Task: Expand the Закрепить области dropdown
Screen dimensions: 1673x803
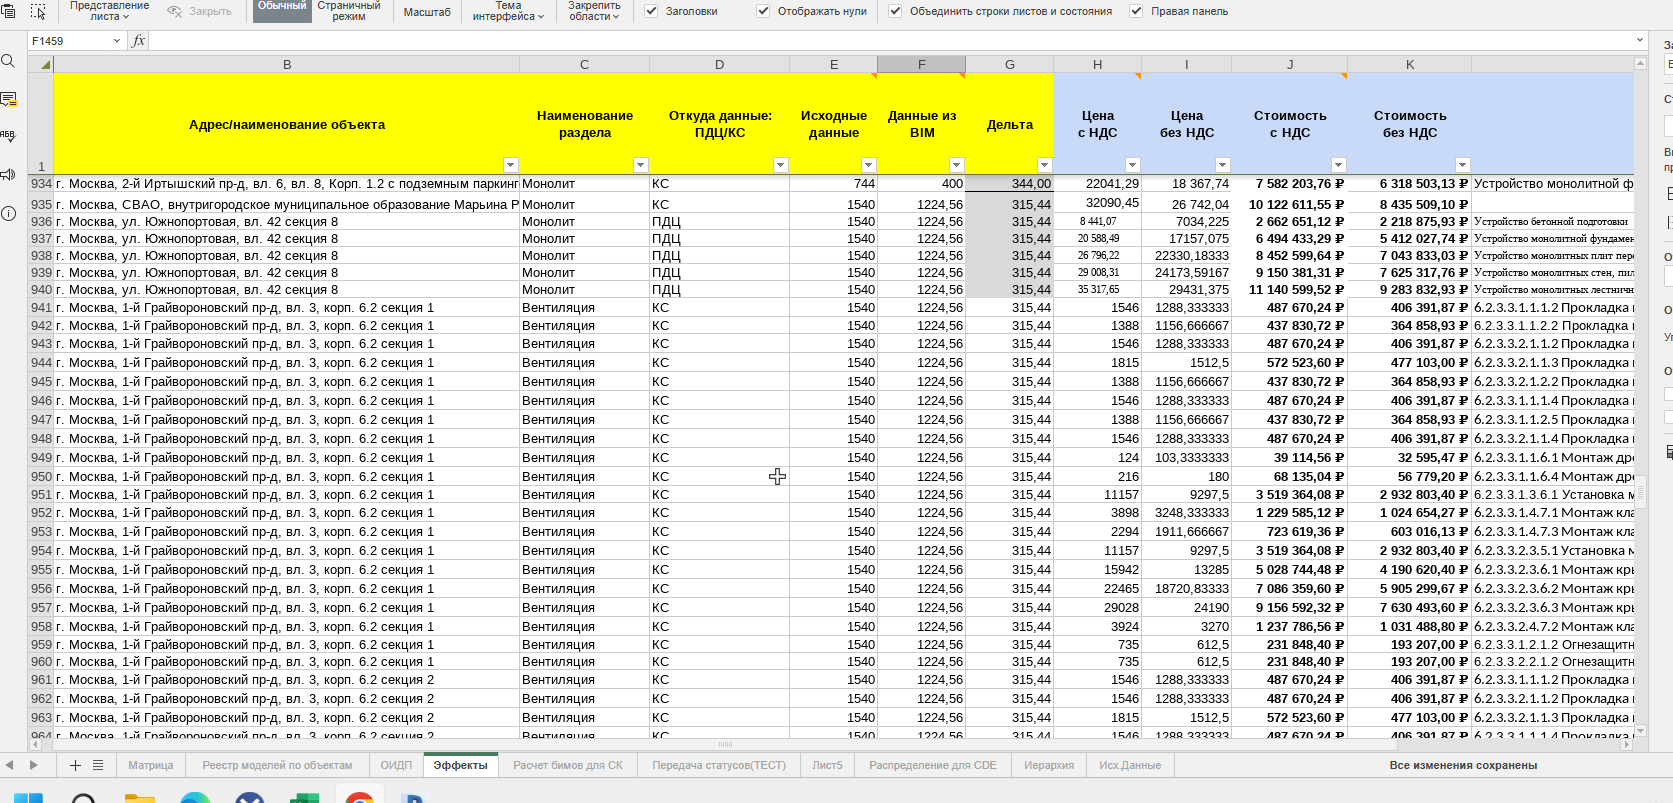Action: coord(594,11)
